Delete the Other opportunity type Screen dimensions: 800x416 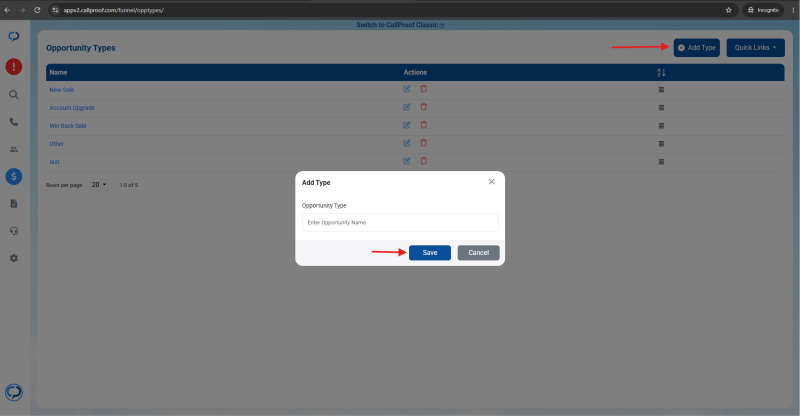pyautogui.click(x=423, y=143)
